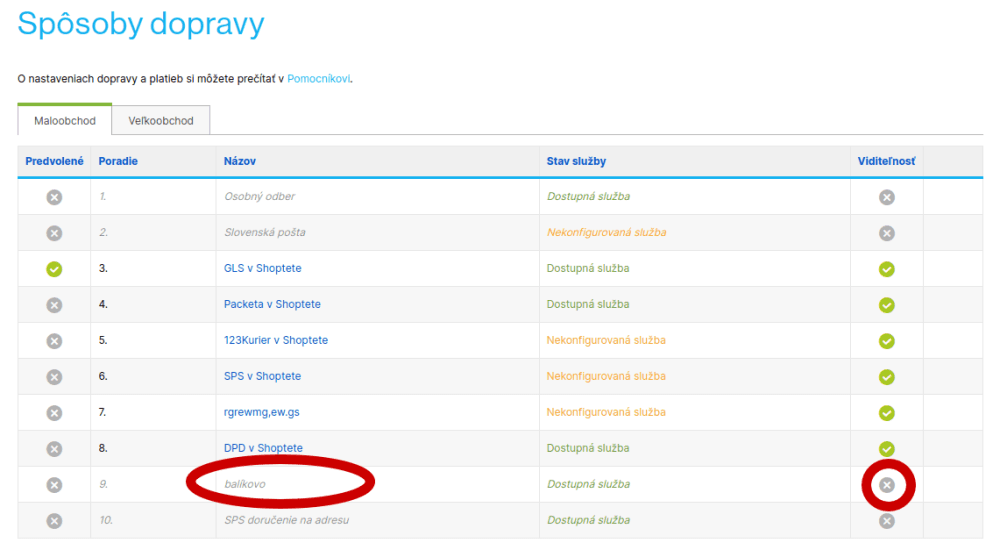Click default X icon for DPD v Shoptete
The width and height of the screenshot is (1000, 550).
point(54,449)
